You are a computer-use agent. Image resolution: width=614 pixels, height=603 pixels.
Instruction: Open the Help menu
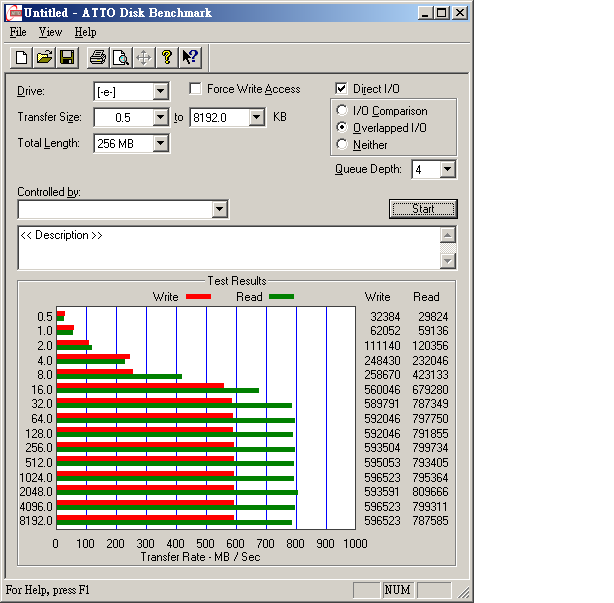coord(85,32)
